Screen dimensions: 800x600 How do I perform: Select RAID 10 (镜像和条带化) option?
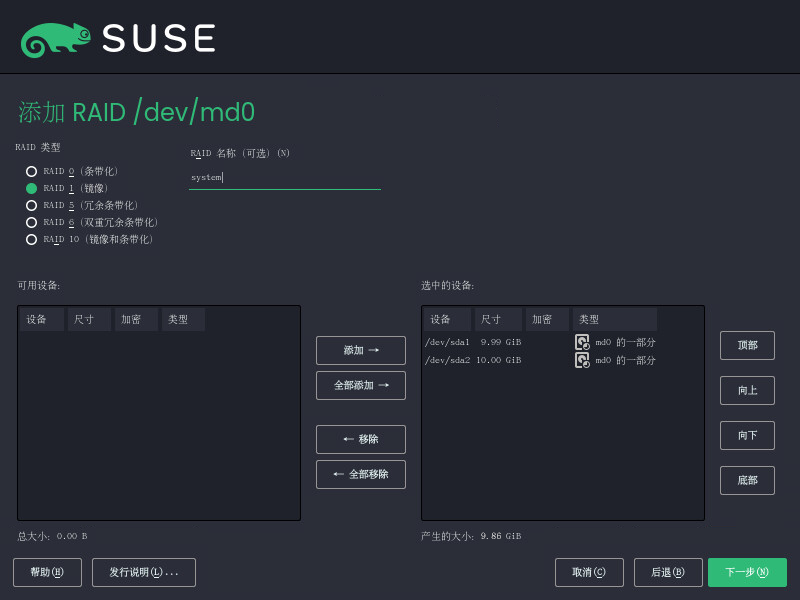32,239
